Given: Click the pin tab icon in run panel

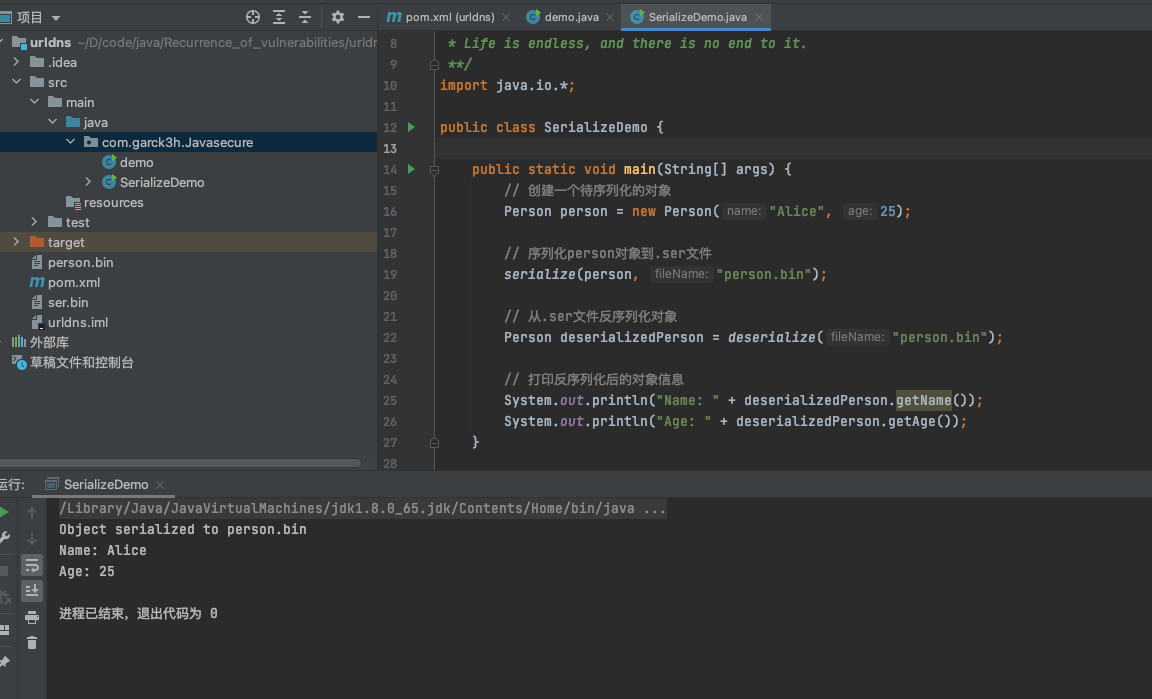Looking at the screenshot, I should coord(4,662).
